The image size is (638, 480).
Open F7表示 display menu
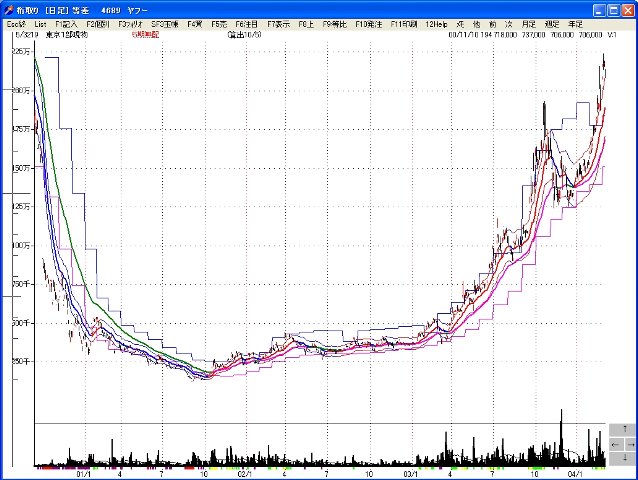278,22
